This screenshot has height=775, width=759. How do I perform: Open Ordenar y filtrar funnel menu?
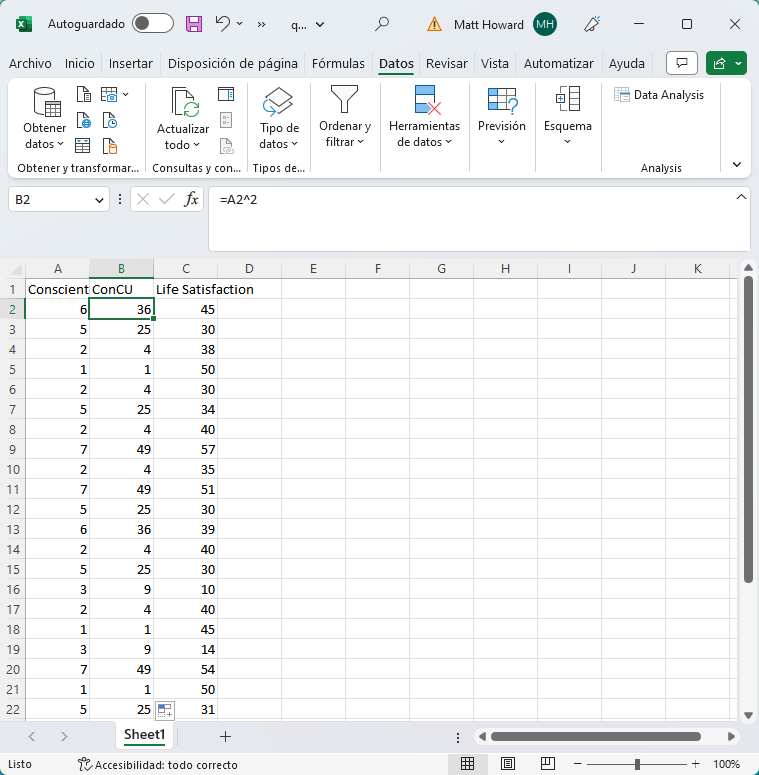[345, 118]
